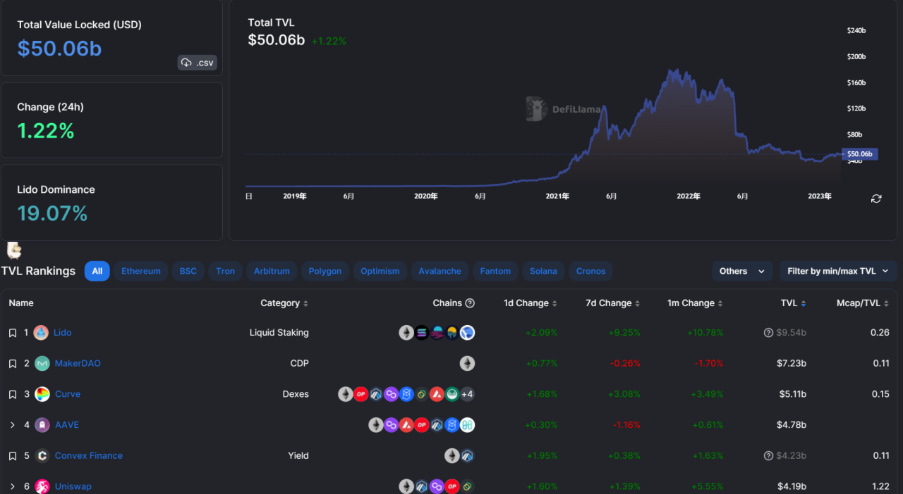
Task: Click the AAVE logo icon
Action: (42, 425)
